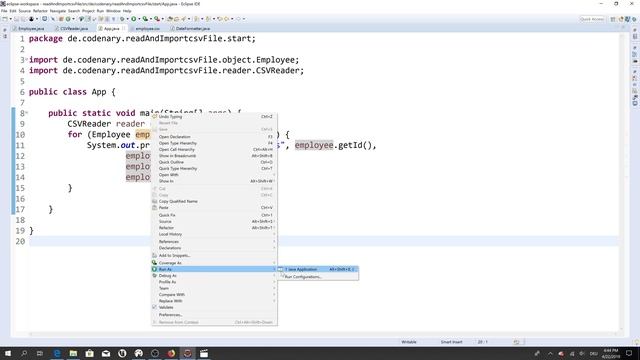
Task: Collapse the main method fold marker
Action: tap(27, 113)
